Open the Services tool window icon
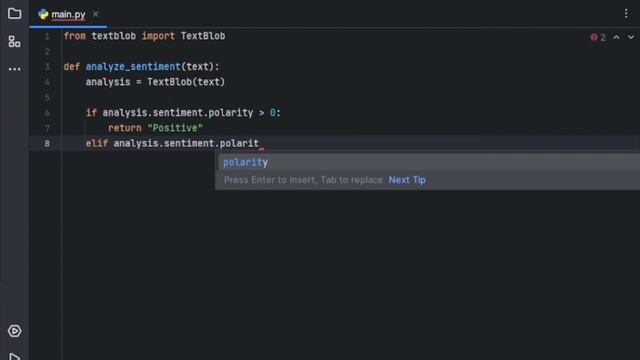Screen dimensions: 640x360 click(x=15, y=331)
